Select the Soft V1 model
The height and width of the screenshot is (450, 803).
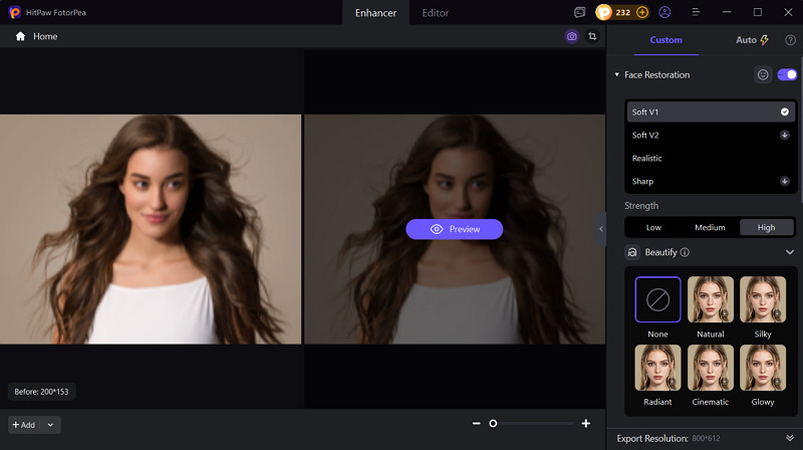710,112
